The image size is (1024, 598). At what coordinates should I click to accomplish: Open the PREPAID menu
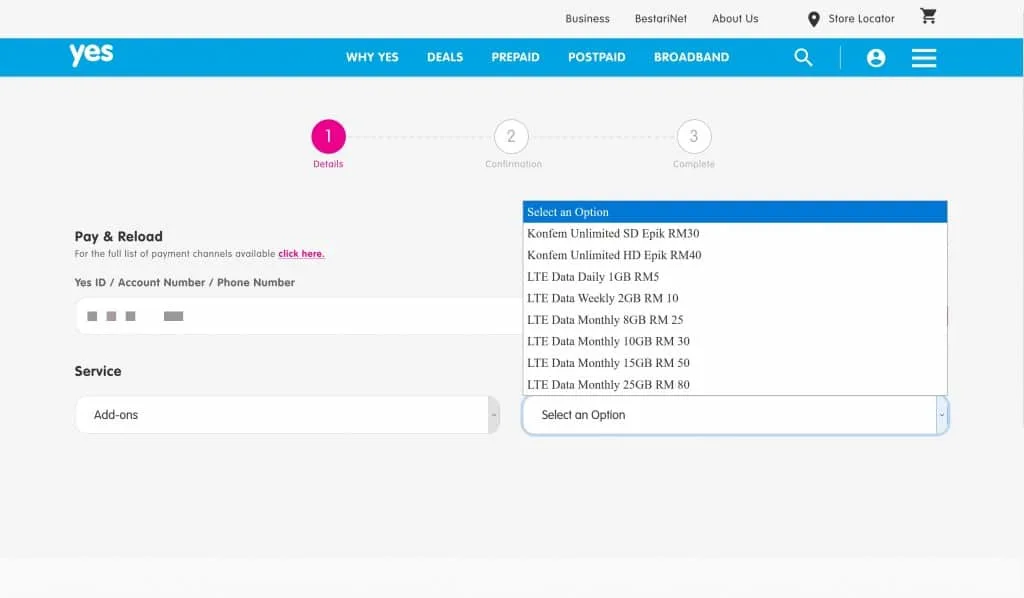515,57
